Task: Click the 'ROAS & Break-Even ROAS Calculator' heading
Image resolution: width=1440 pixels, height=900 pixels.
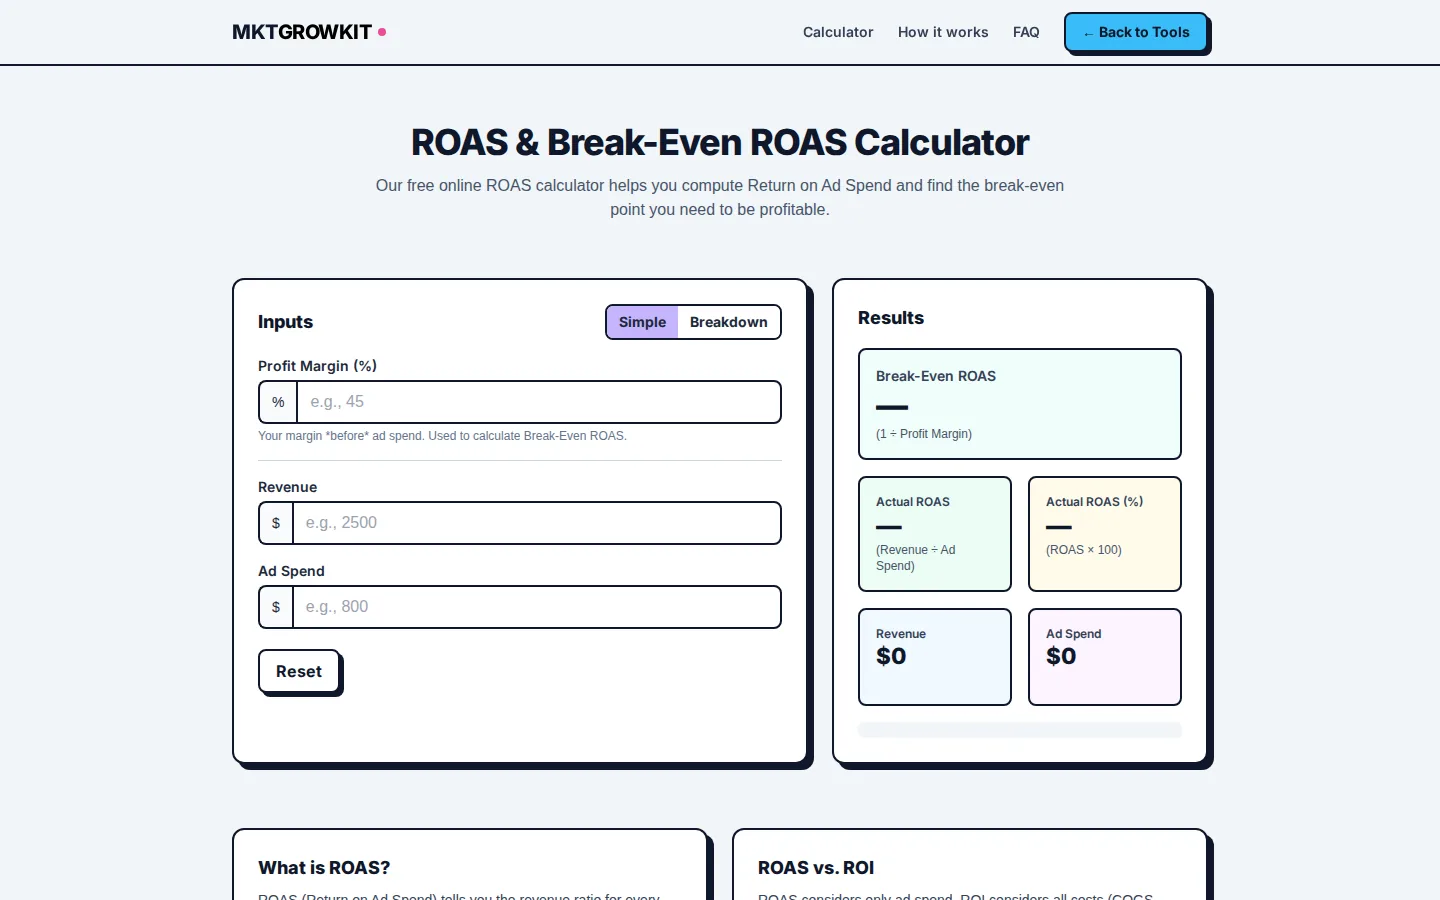Action: pos(720,143)
